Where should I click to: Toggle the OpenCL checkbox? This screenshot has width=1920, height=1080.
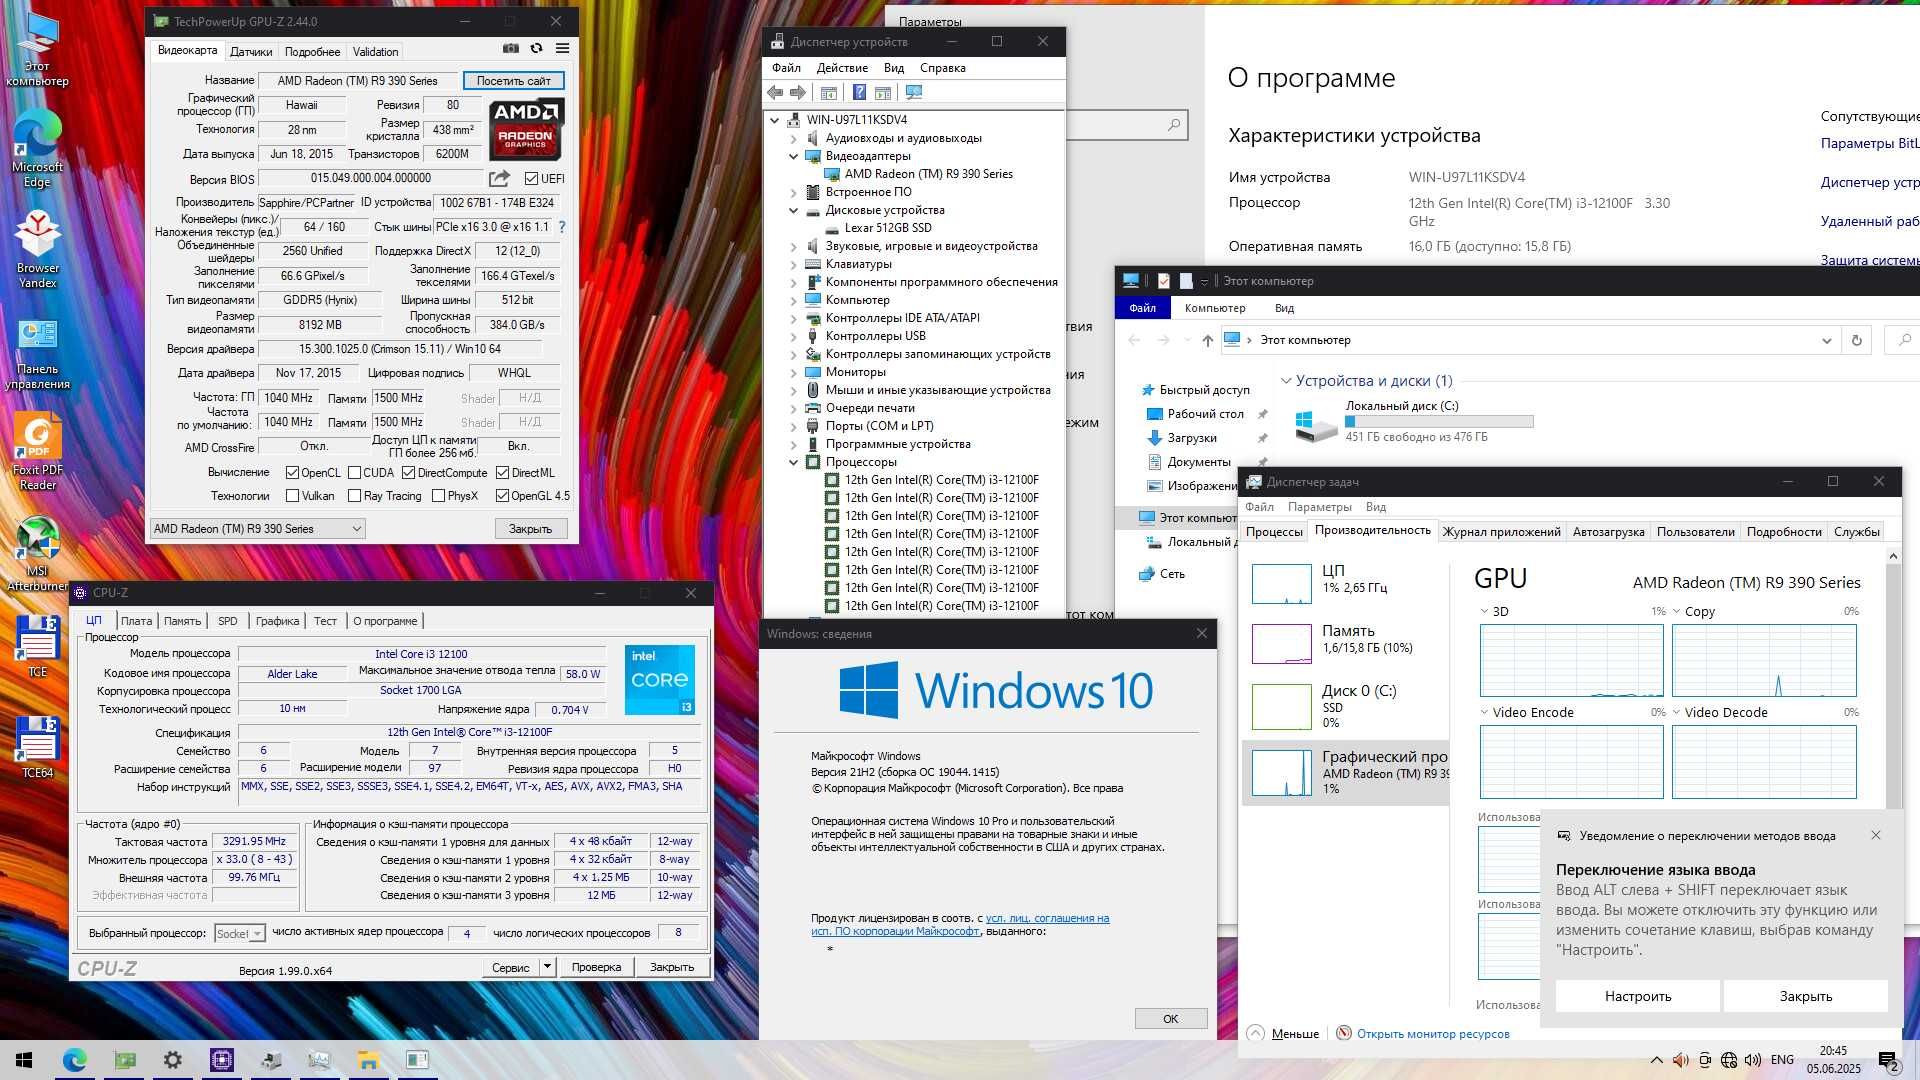click(x=292, y=473)
